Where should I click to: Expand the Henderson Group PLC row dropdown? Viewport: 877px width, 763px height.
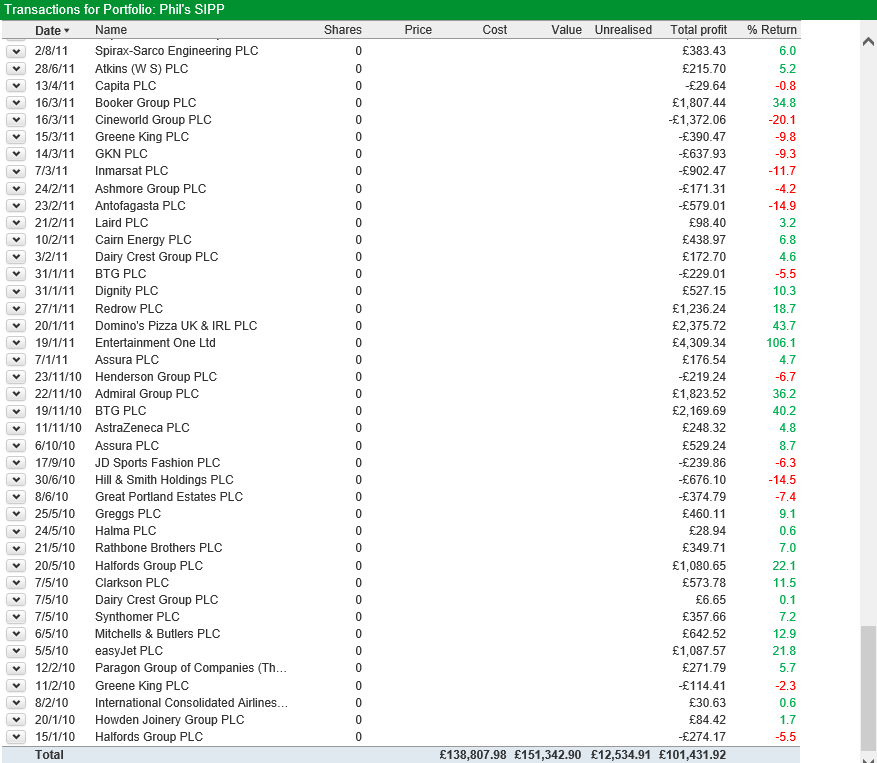pos(16,377)
